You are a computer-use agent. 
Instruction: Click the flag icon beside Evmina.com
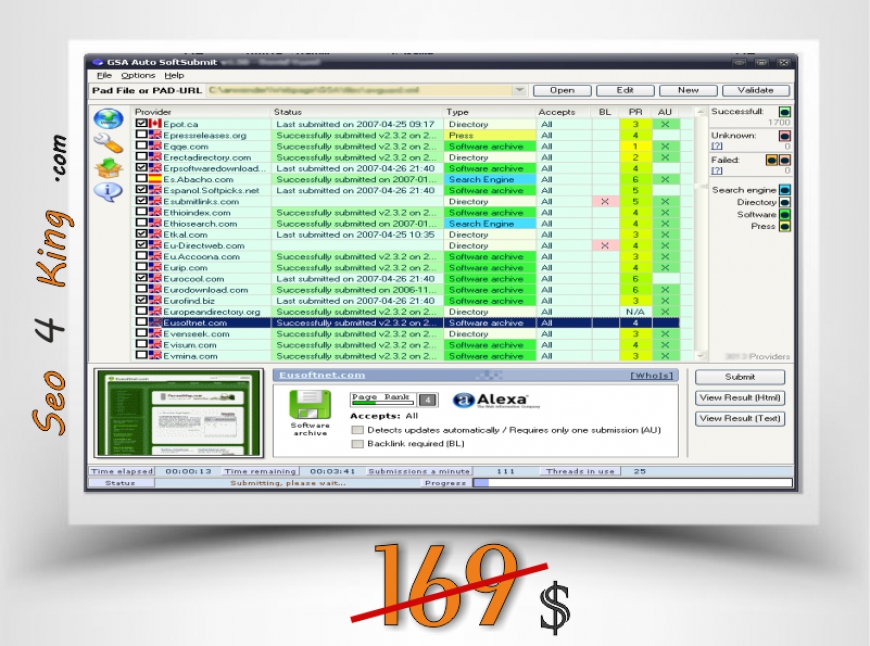[x=155, y=356]
